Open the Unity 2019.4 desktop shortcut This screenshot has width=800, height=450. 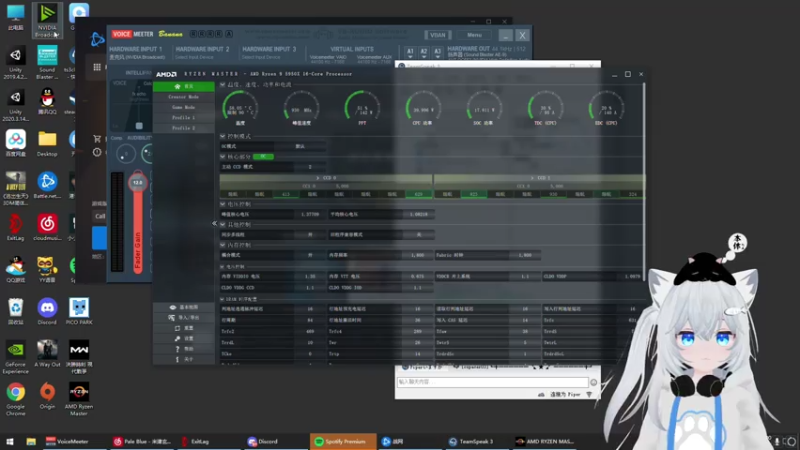[x=15, y=62]
